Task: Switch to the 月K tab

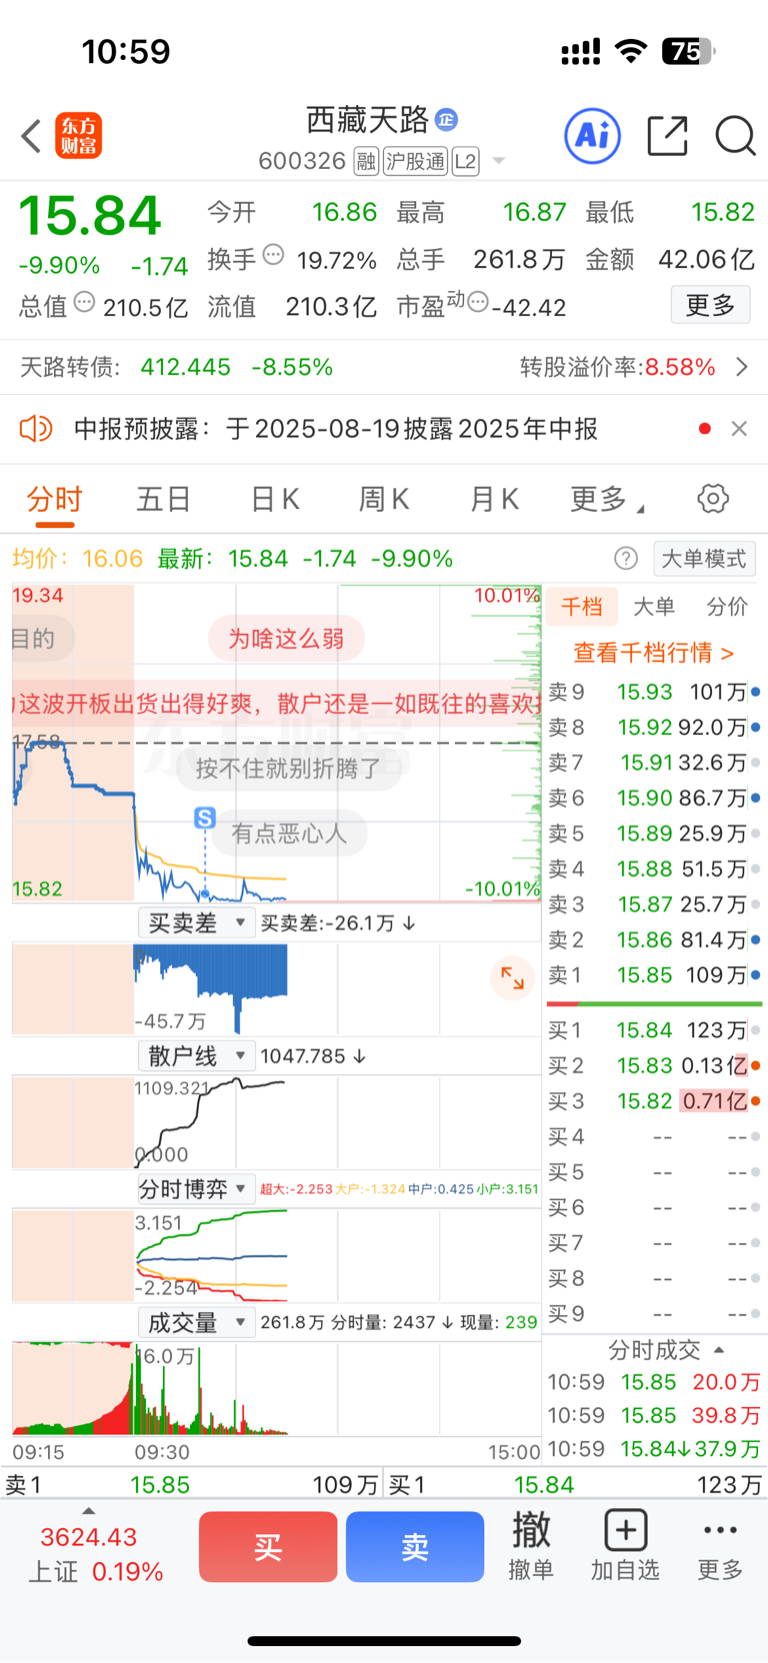Action: point(494,499)
